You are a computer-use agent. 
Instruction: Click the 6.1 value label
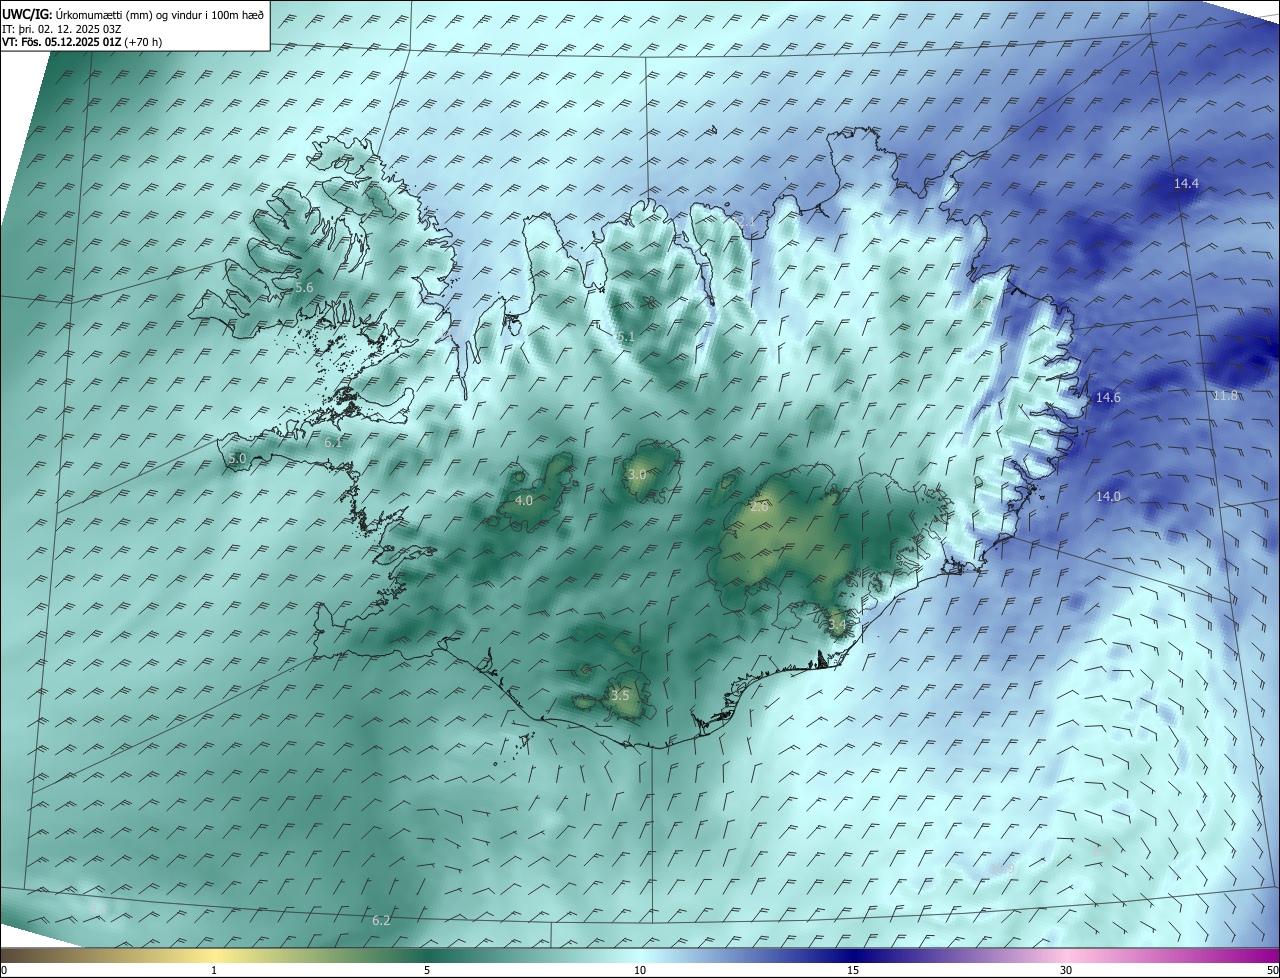(x=334, y=442)
